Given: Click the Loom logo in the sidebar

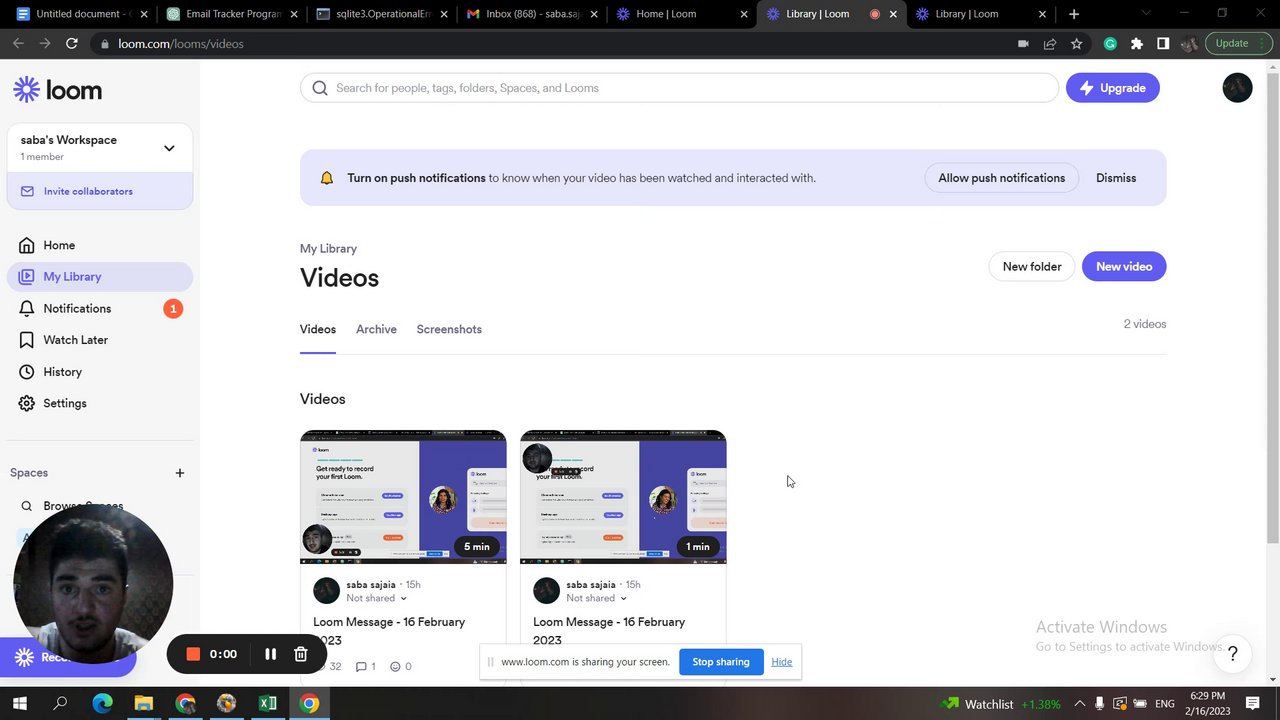Looking at the screenshot, I should coord(57,90).
